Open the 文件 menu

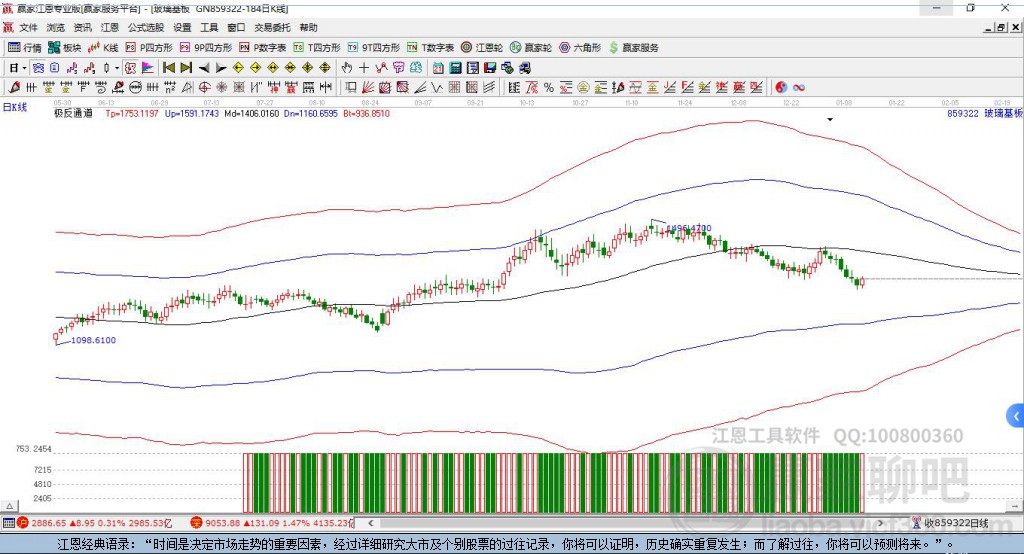(28, 27)
